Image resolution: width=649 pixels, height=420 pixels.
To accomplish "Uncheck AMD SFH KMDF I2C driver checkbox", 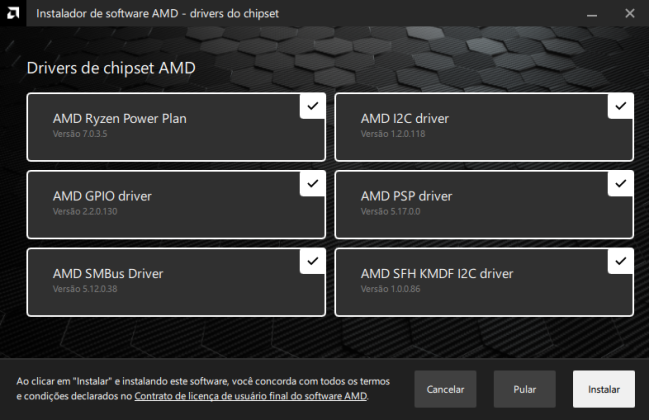I will click(x=621, y=261).
